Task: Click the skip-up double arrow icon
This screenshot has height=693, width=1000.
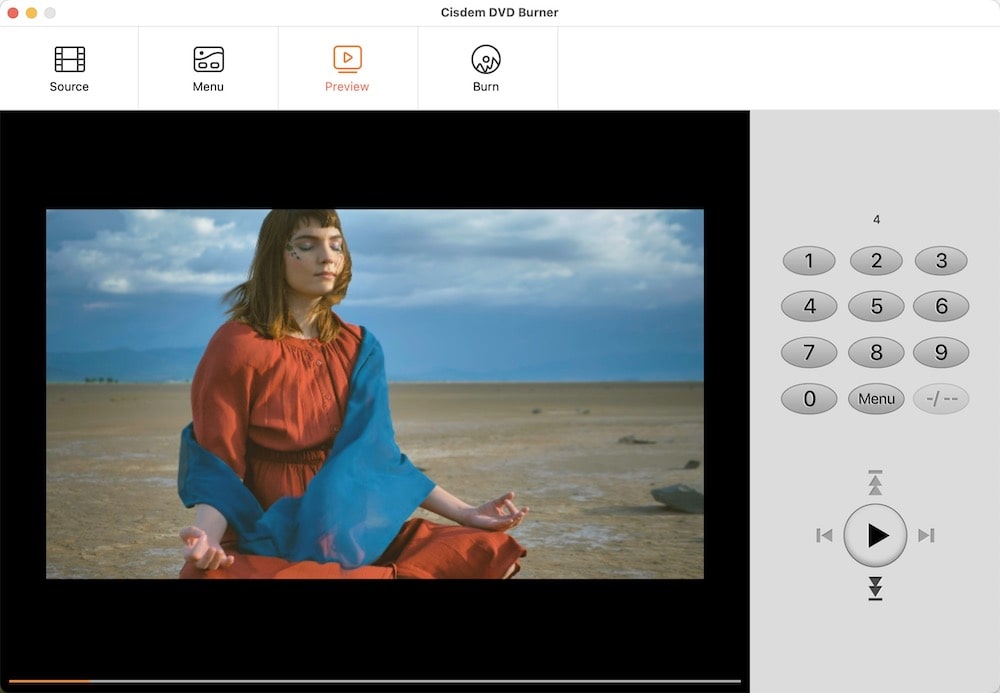Action: tap(875, 483)
